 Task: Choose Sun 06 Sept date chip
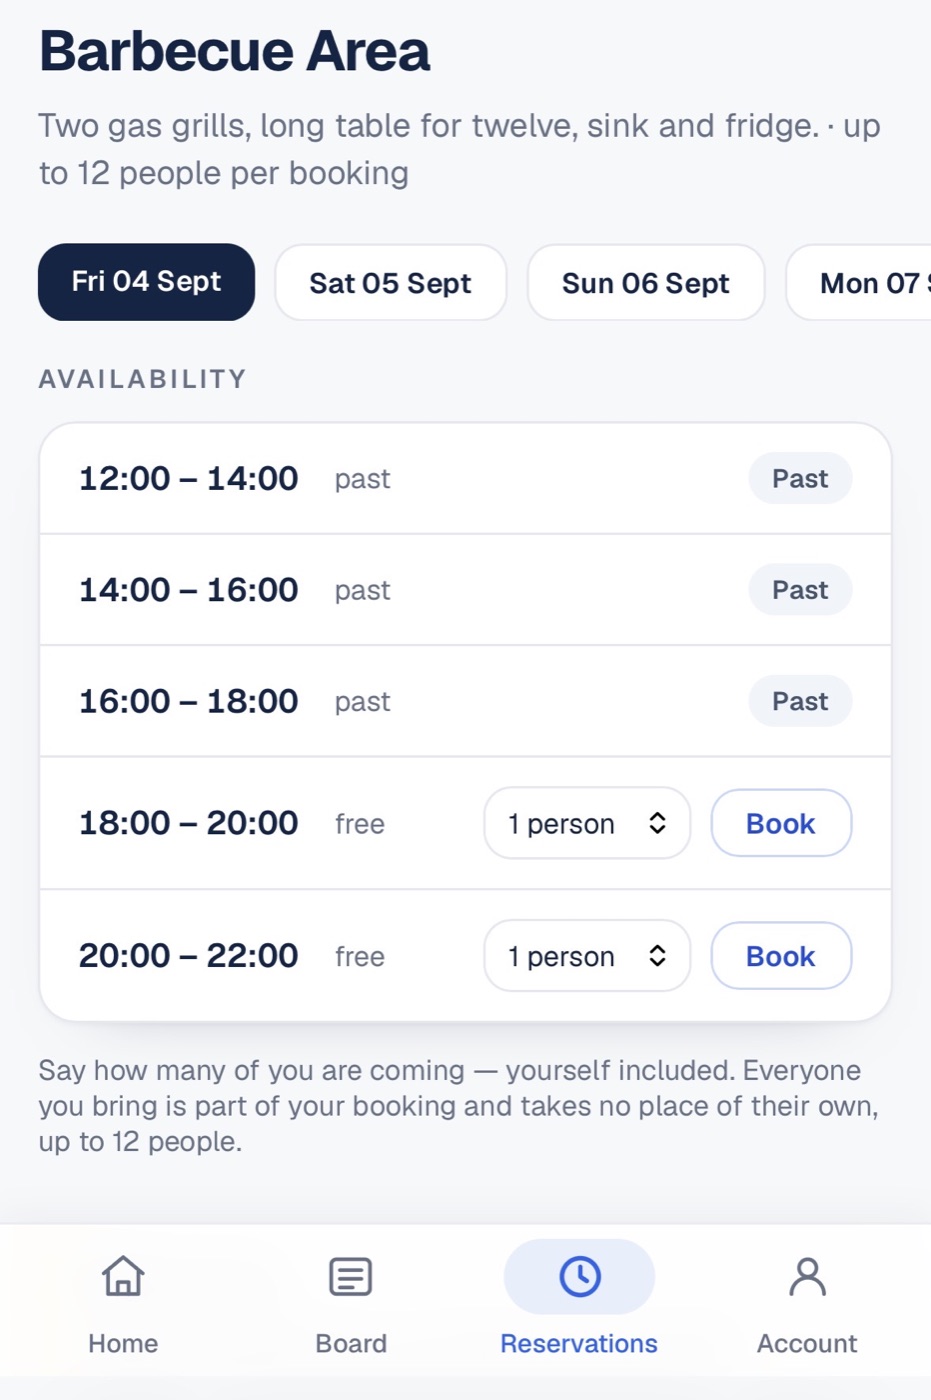(x=646, y=283)
